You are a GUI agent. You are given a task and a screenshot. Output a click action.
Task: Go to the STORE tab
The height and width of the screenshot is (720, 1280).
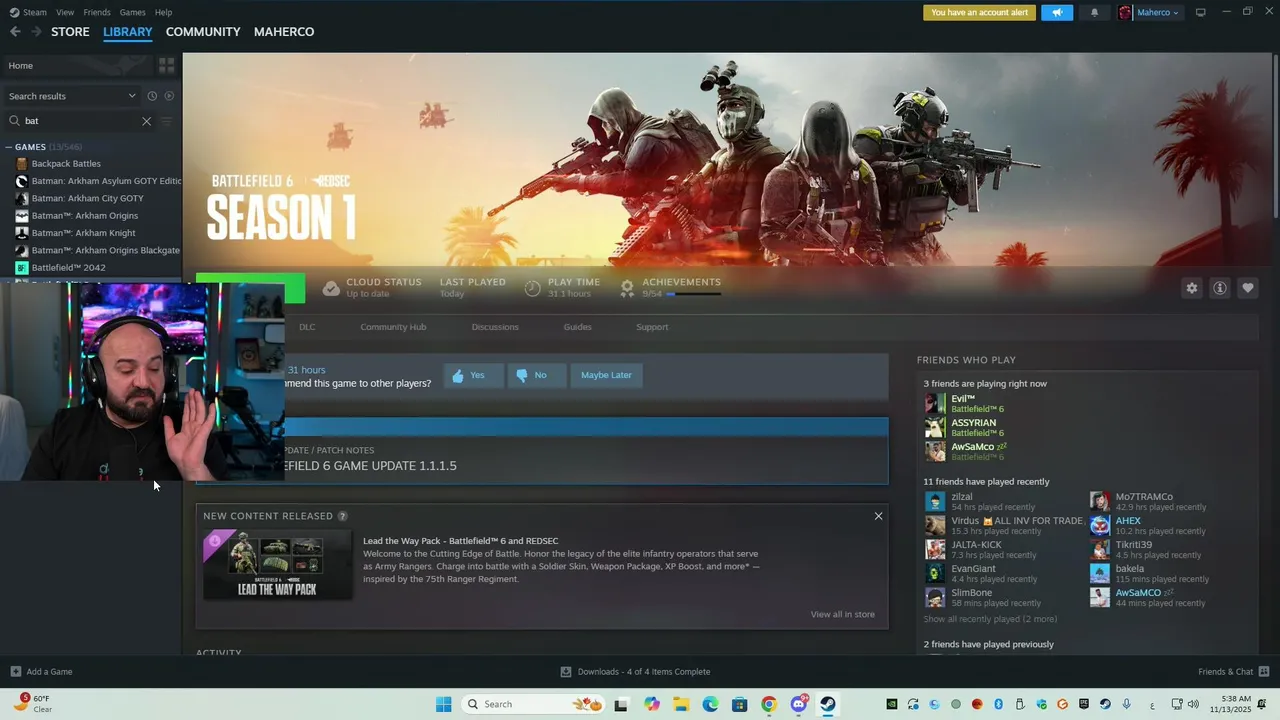(x=70, y=32)
